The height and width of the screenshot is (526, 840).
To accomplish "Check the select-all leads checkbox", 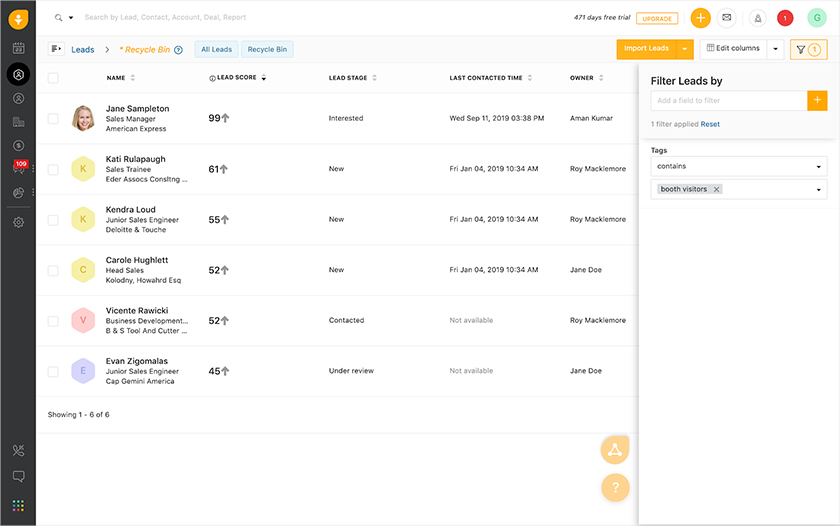I will [x=53, y=78].
